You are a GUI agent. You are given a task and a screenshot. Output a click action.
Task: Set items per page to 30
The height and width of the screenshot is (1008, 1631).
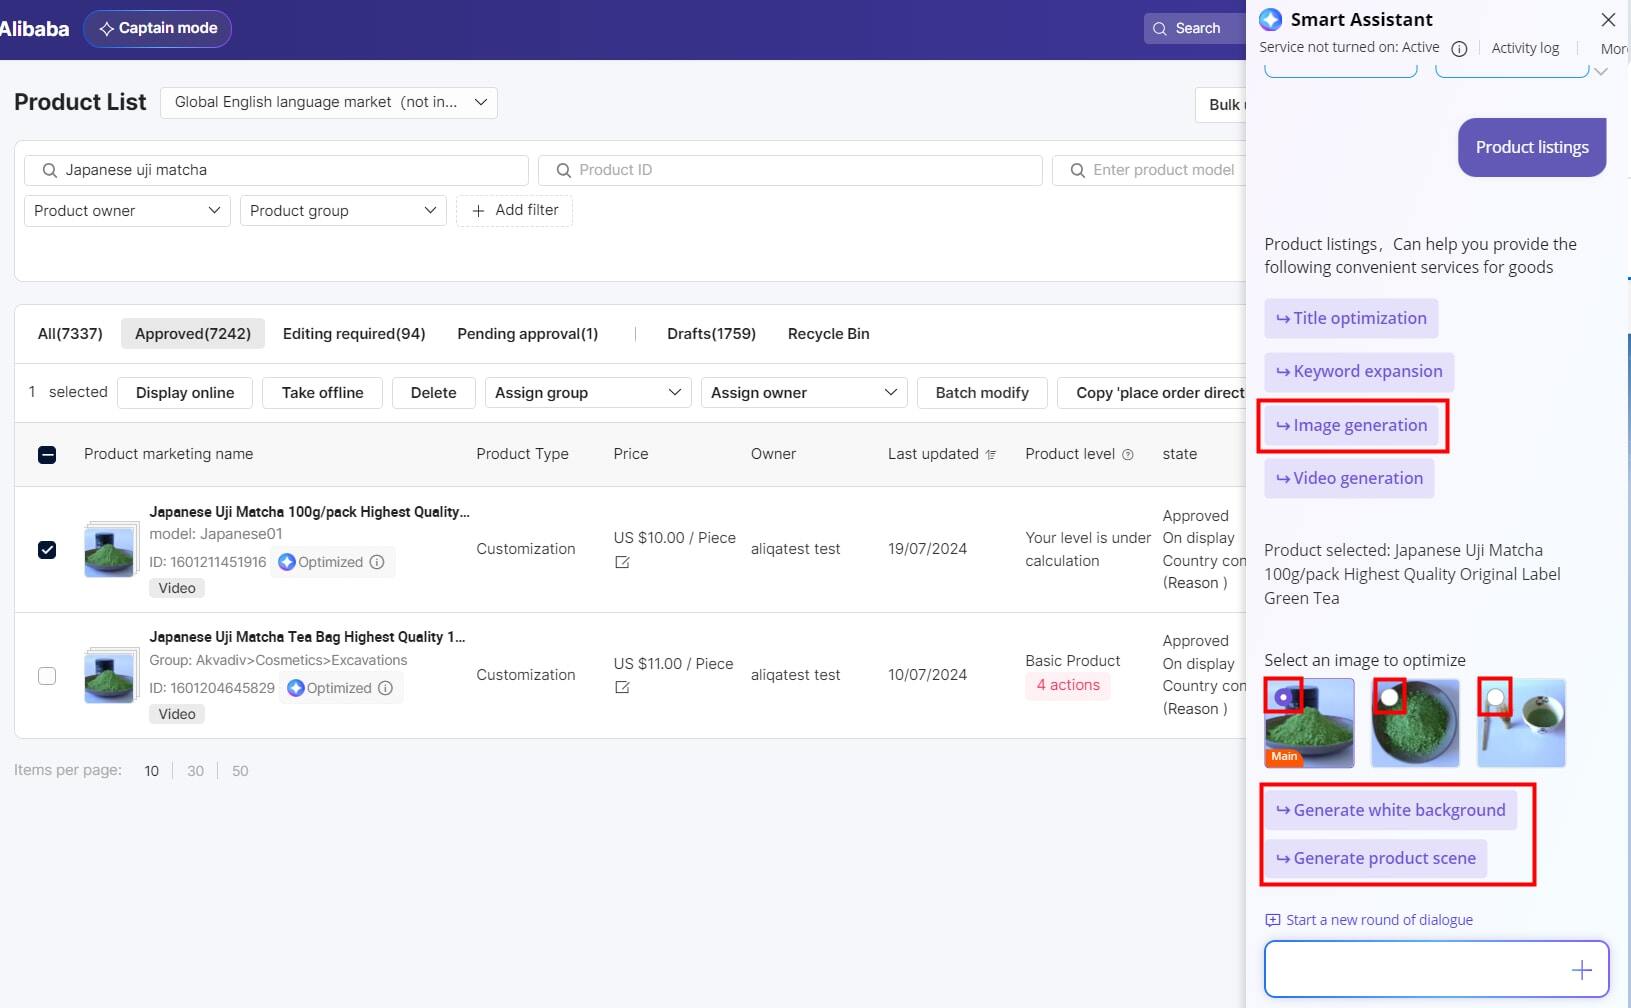tap(195, 771)
